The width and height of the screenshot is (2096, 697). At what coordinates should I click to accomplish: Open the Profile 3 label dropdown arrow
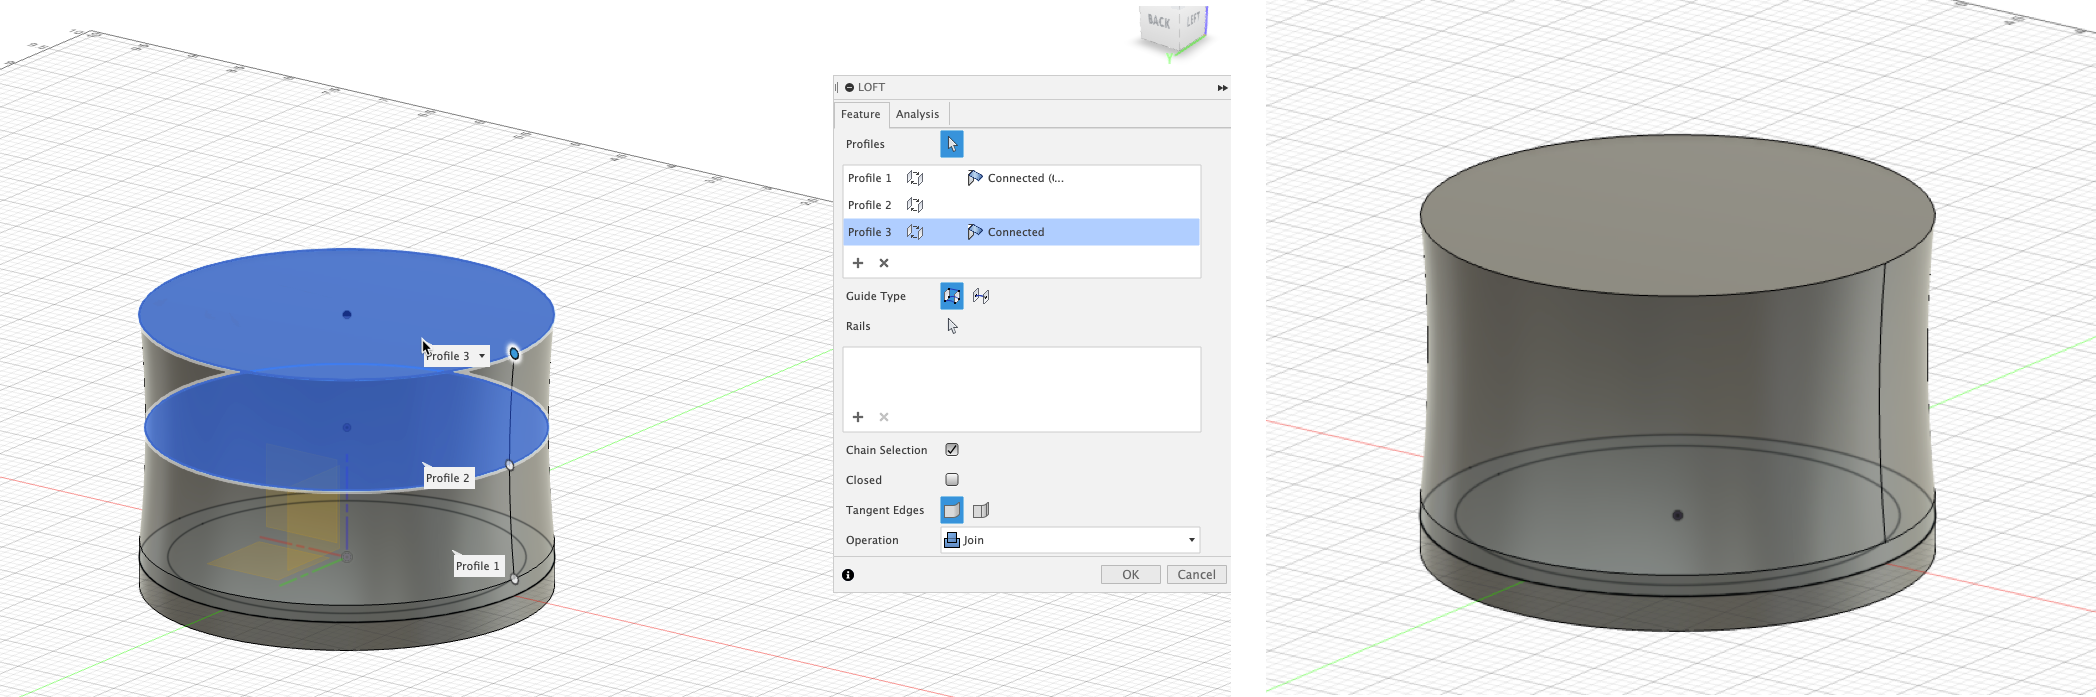(482, 356)
